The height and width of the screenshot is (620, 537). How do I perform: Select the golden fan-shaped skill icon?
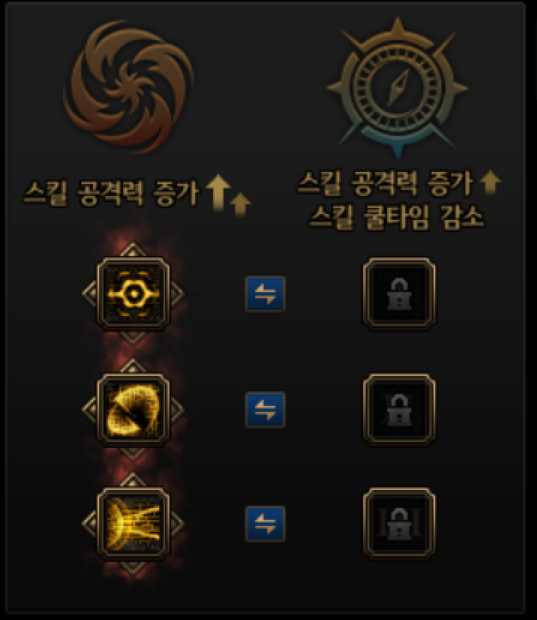(x=133, y=410)
